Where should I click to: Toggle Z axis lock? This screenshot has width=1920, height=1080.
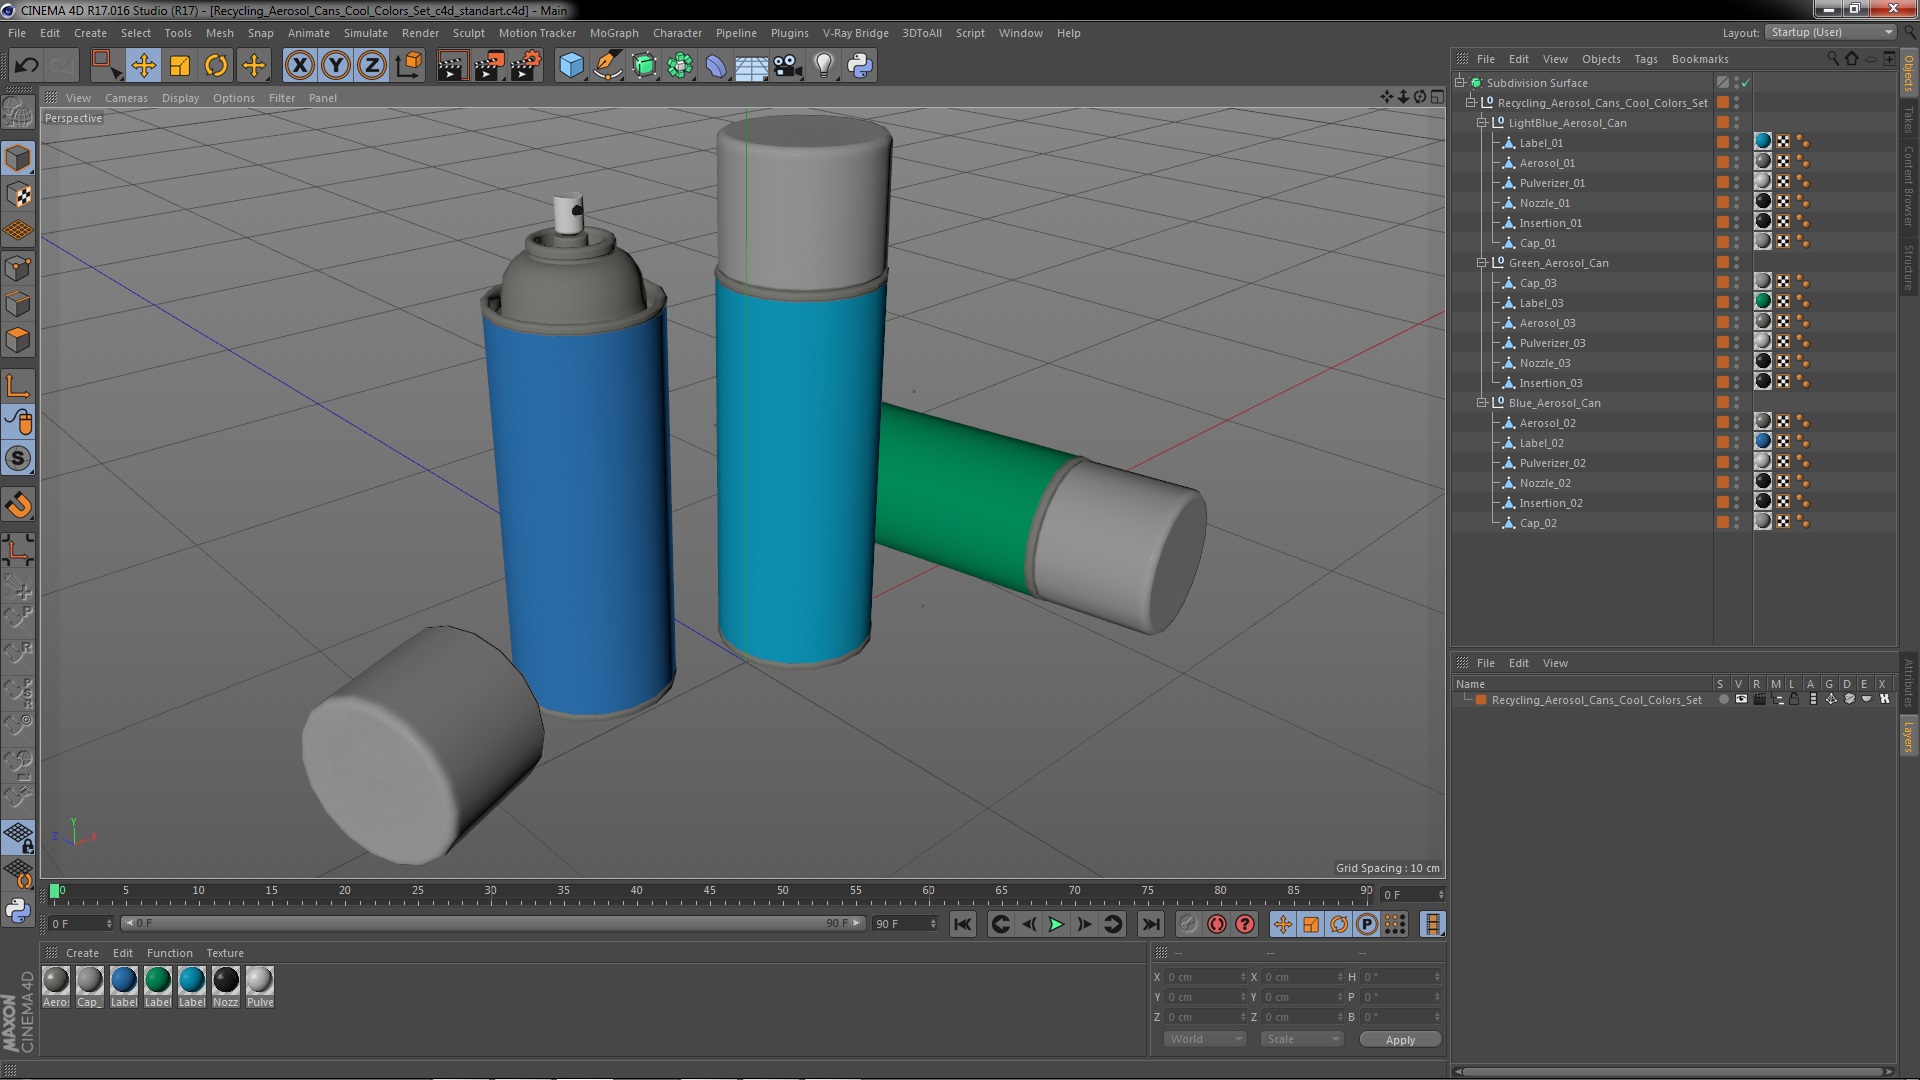tap(372, 66)
